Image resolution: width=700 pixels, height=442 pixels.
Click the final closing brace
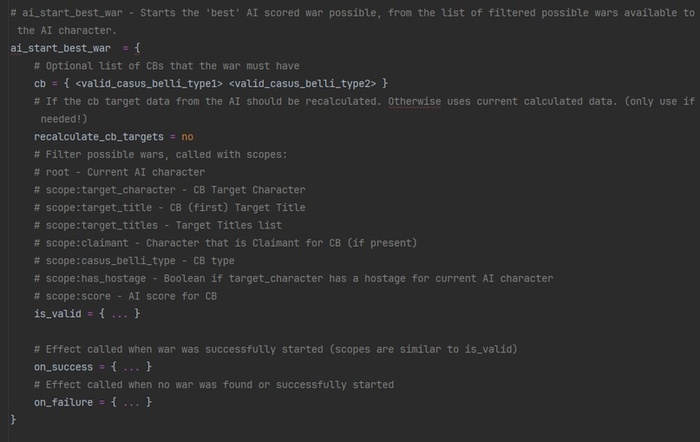tap(14, 420)
